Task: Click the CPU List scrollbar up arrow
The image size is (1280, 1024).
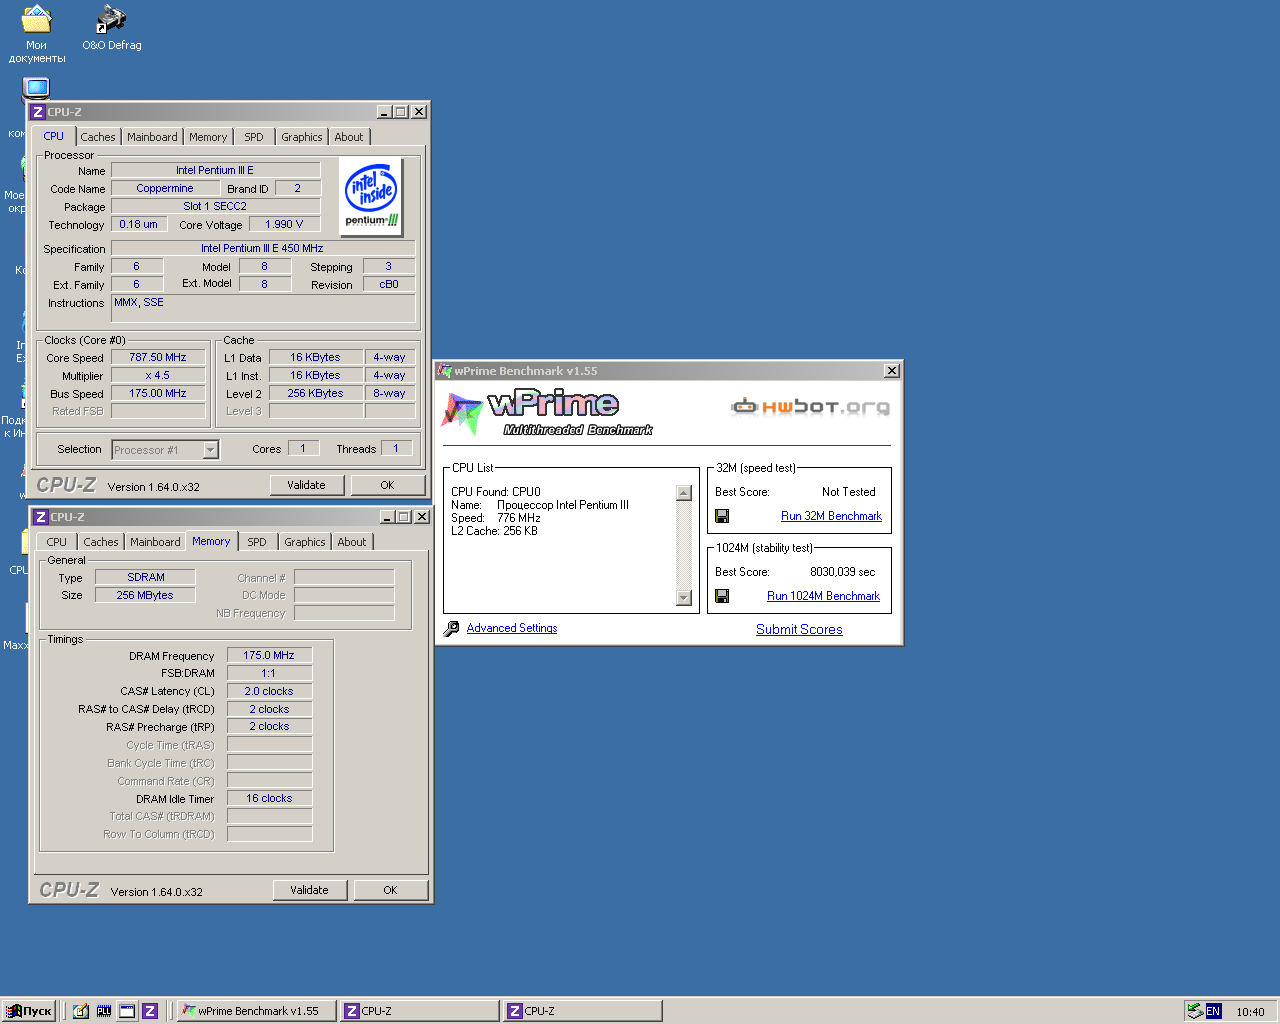Action: pyautogui.click(x=684, y=493)
